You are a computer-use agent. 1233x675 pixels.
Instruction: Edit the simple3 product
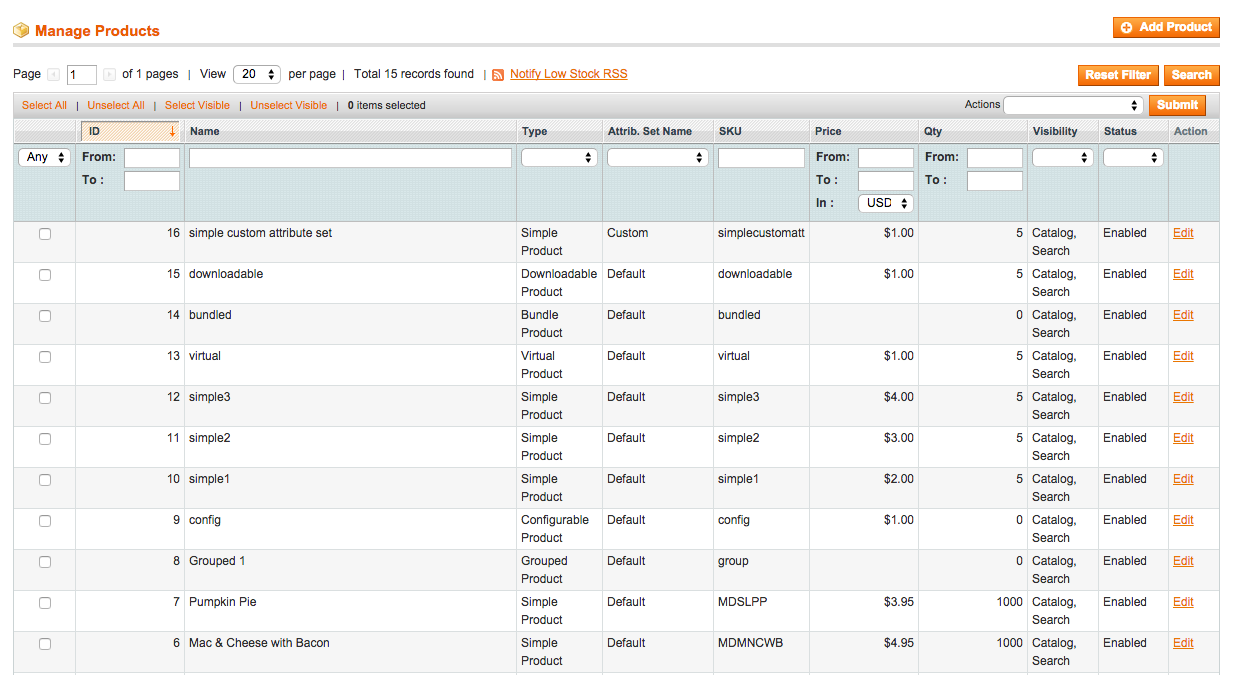[x=1183, y=397]
